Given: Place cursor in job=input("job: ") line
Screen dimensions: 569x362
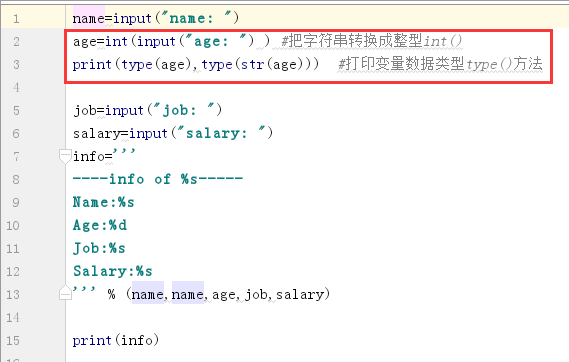Looking at the screenshot, I should 147,110.
